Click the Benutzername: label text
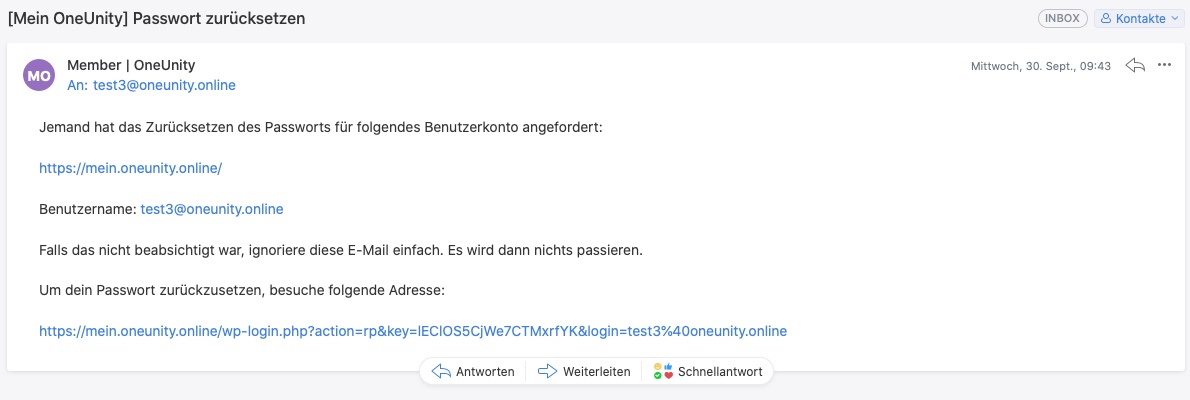 pos(87,209)
